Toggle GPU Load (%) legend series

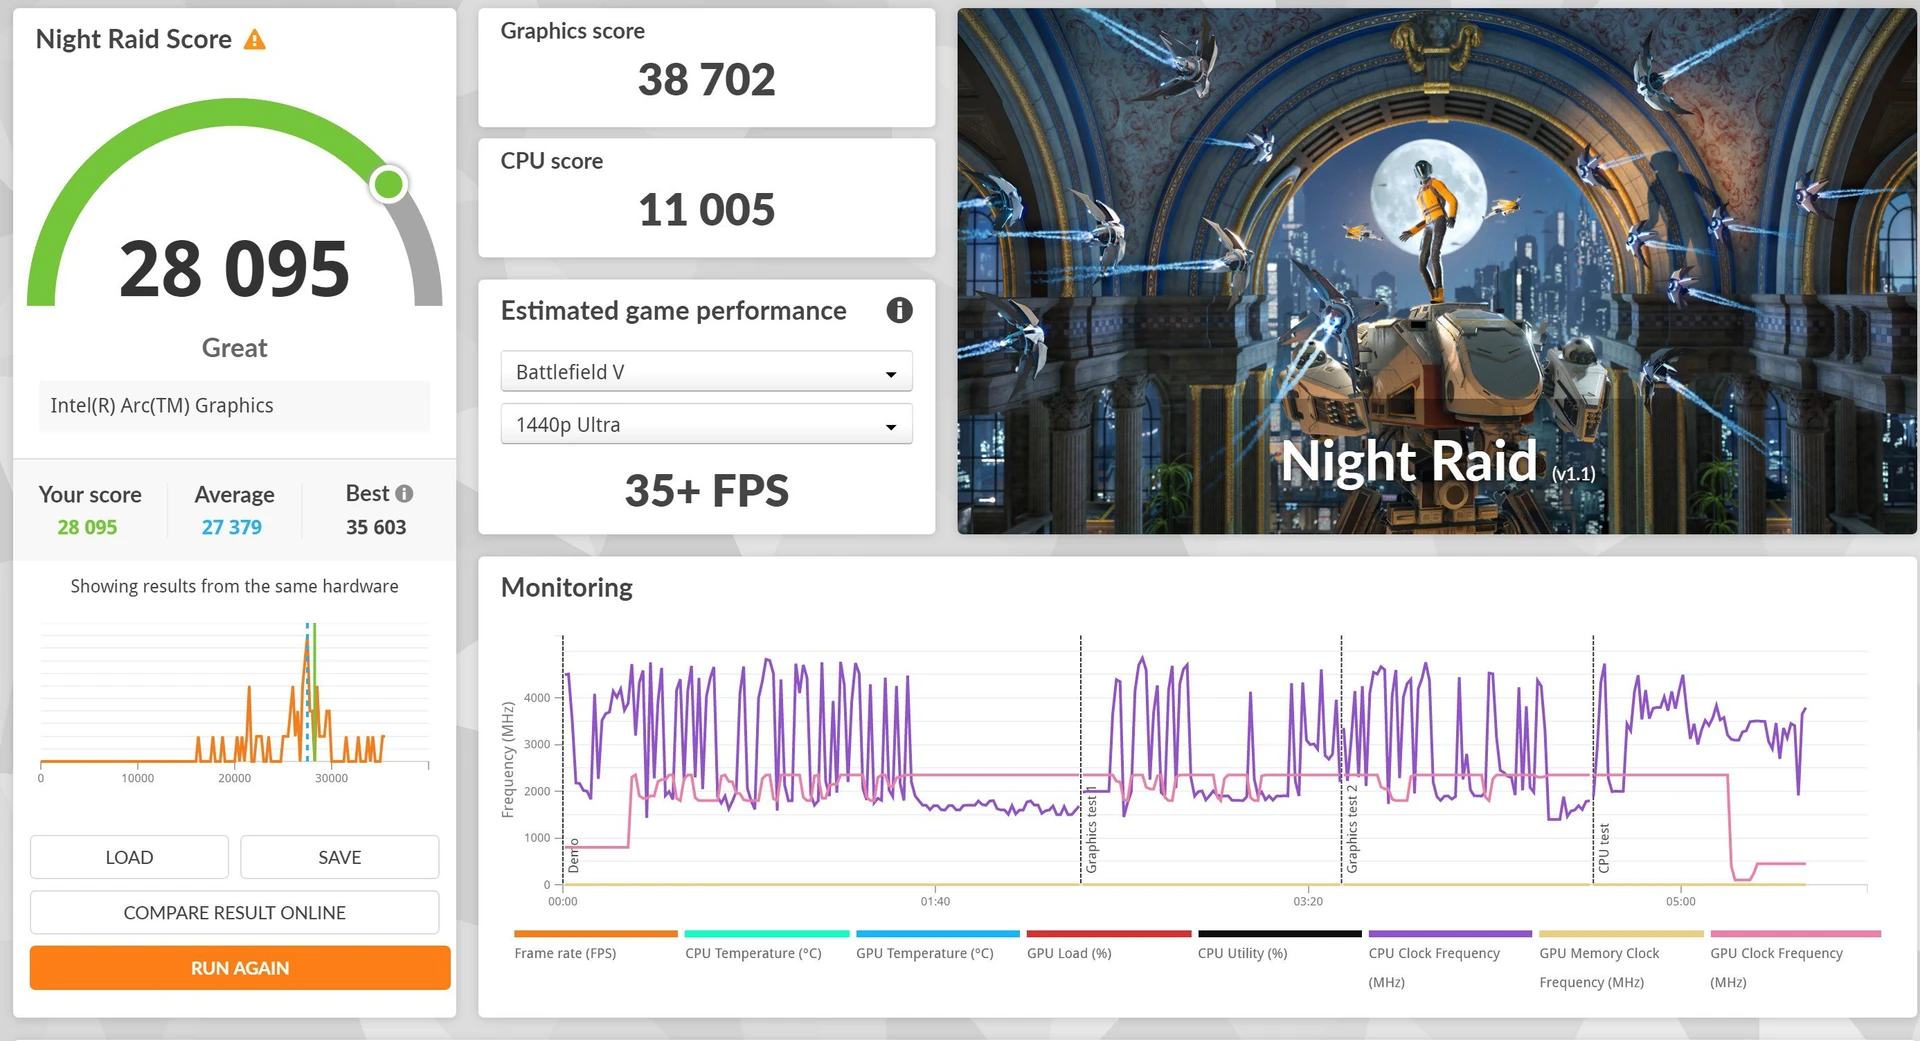(1108, 946)
